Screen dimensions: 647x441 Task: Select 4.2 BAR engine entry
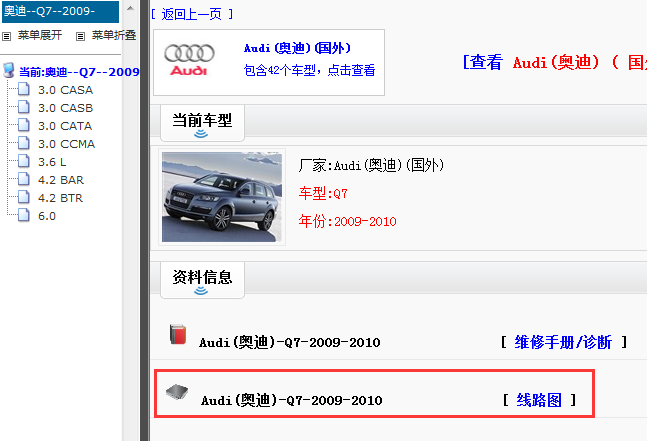61,180
